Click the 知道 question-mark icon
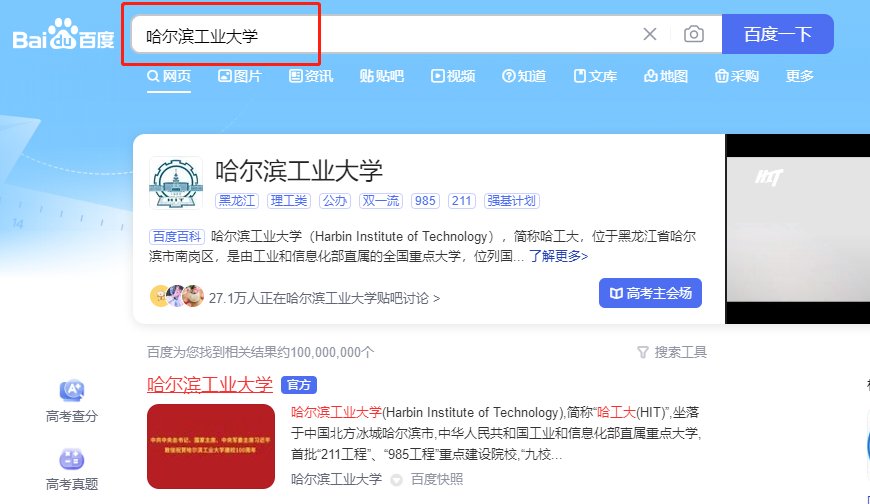This screenshot has width=870, height=504. [508, 76]
